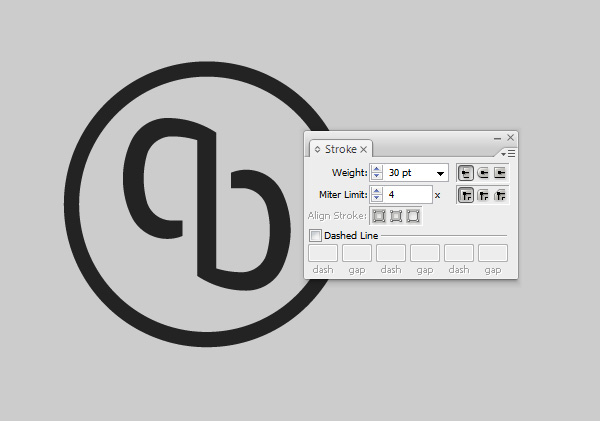Screen dimensions: 600x421
Task: Increase stroke Weight with up arrow
Action: pyautogui.click(x=377, y=169)
